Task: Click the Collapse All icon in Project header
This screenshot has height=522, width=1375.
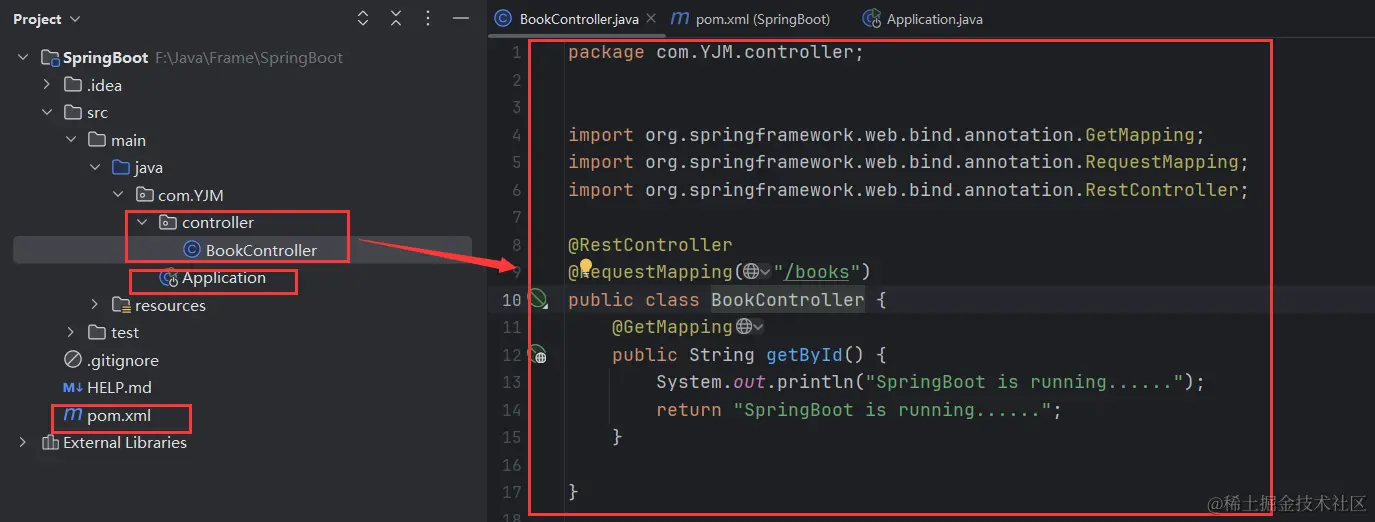Action: [396, 19]
